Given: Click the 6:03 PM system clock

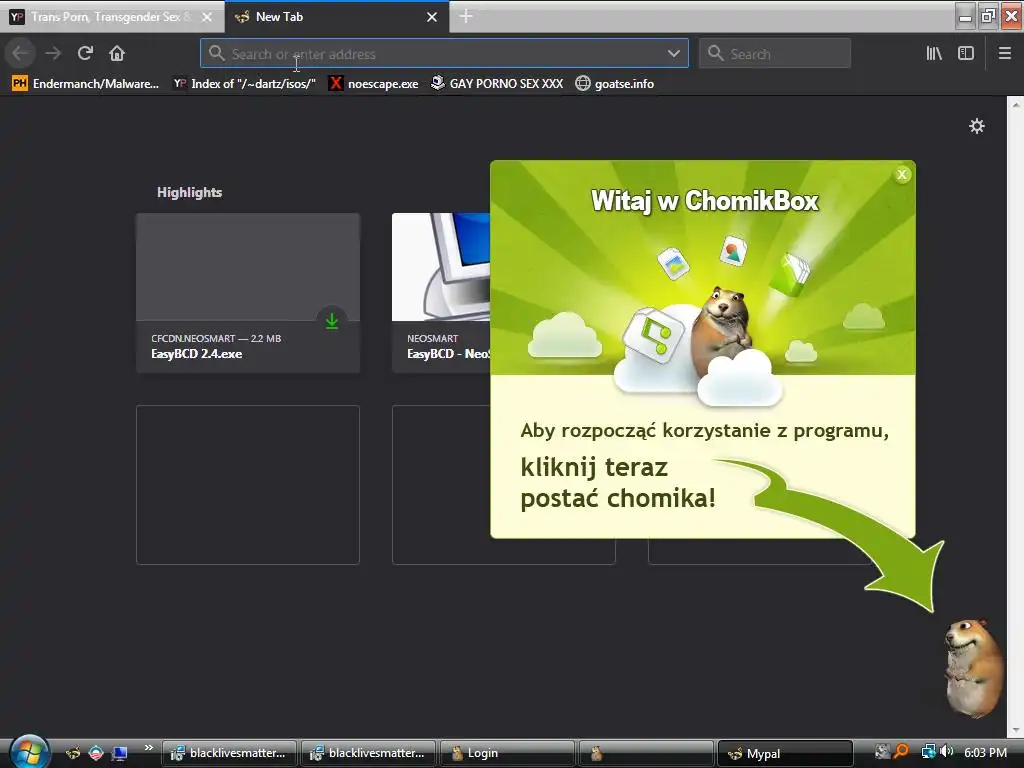Looking at the screenshot, I should click(x=985, y=753).
